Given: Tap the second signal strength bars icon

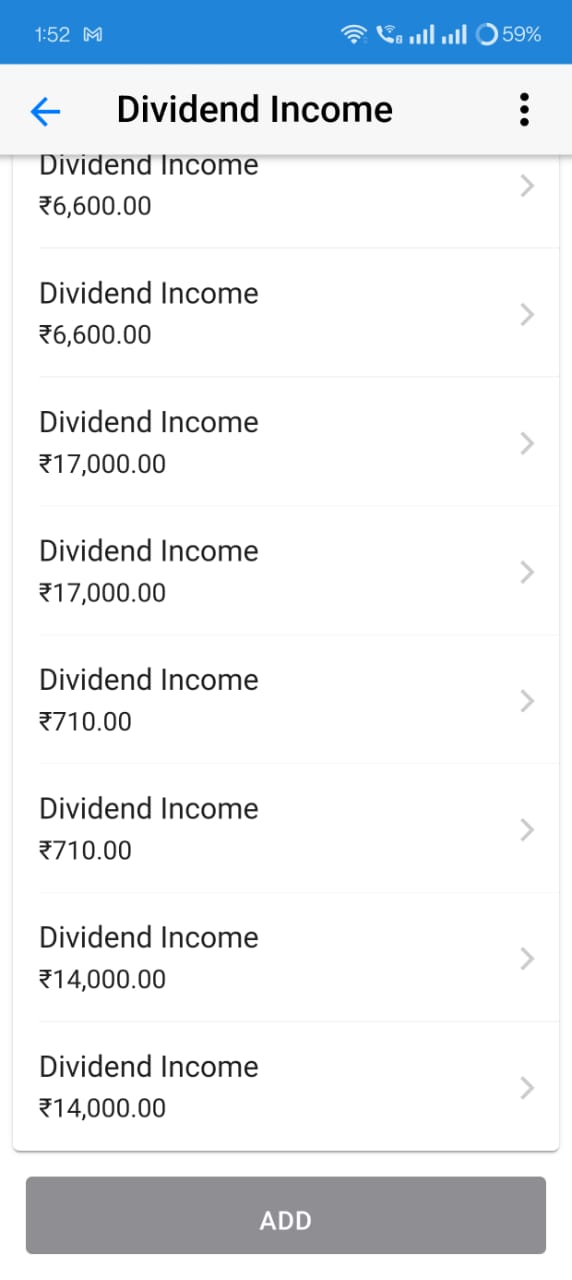Looking at the screenshot, I should (x=454, y=35).
